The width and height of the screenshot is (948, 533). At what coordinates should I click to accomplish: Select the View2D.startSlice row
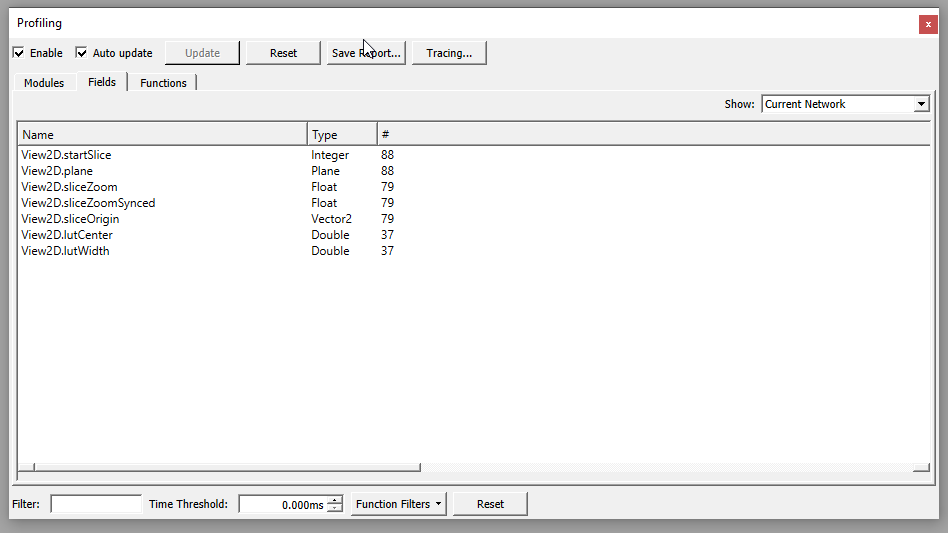pyautogui.click(x=68, y=155)
